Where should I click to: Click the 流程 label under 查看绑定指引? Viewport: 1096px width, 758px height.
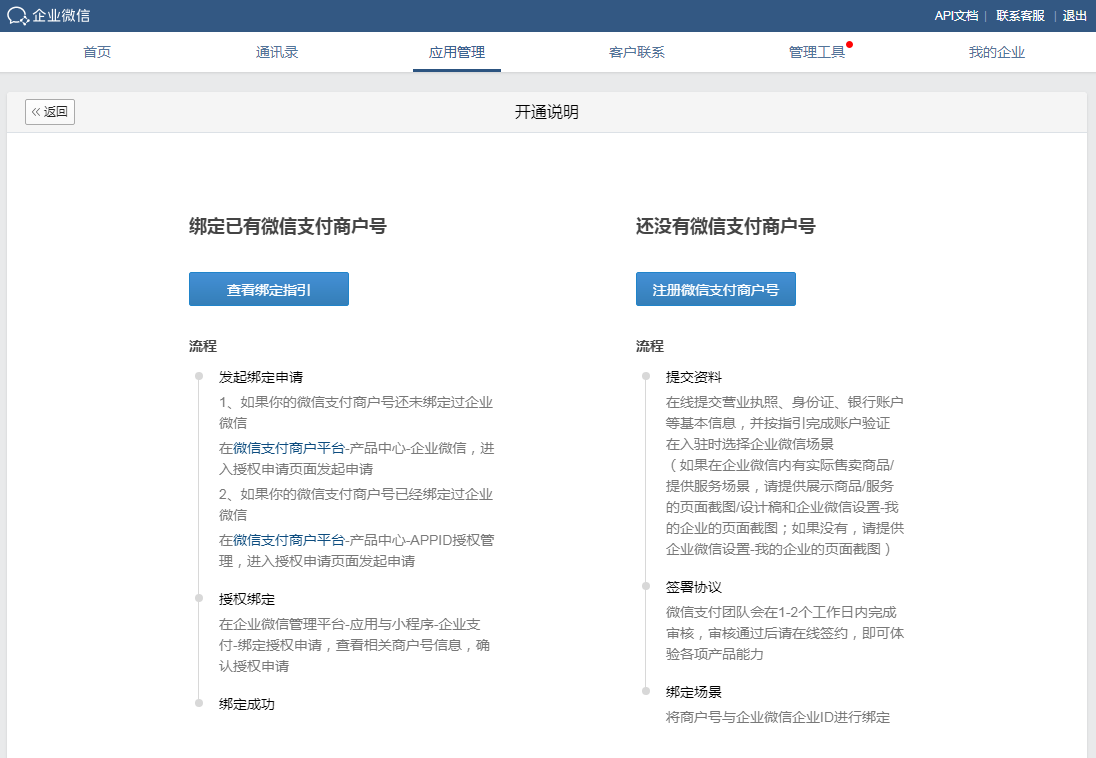click(x=203, y=345)
